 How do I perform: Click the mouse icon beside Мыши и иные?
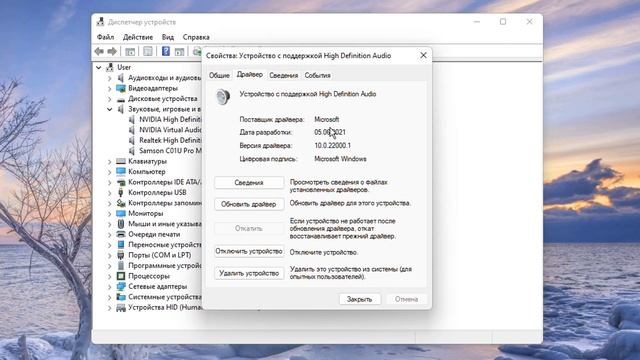point(121,224)
